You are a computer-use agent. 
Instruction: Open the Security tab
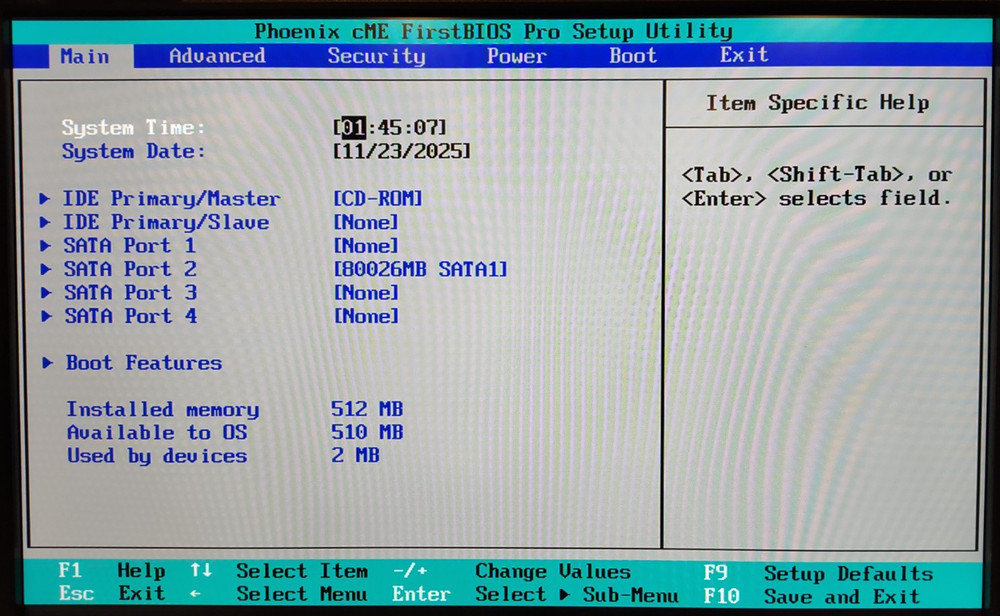coord(376,56)
